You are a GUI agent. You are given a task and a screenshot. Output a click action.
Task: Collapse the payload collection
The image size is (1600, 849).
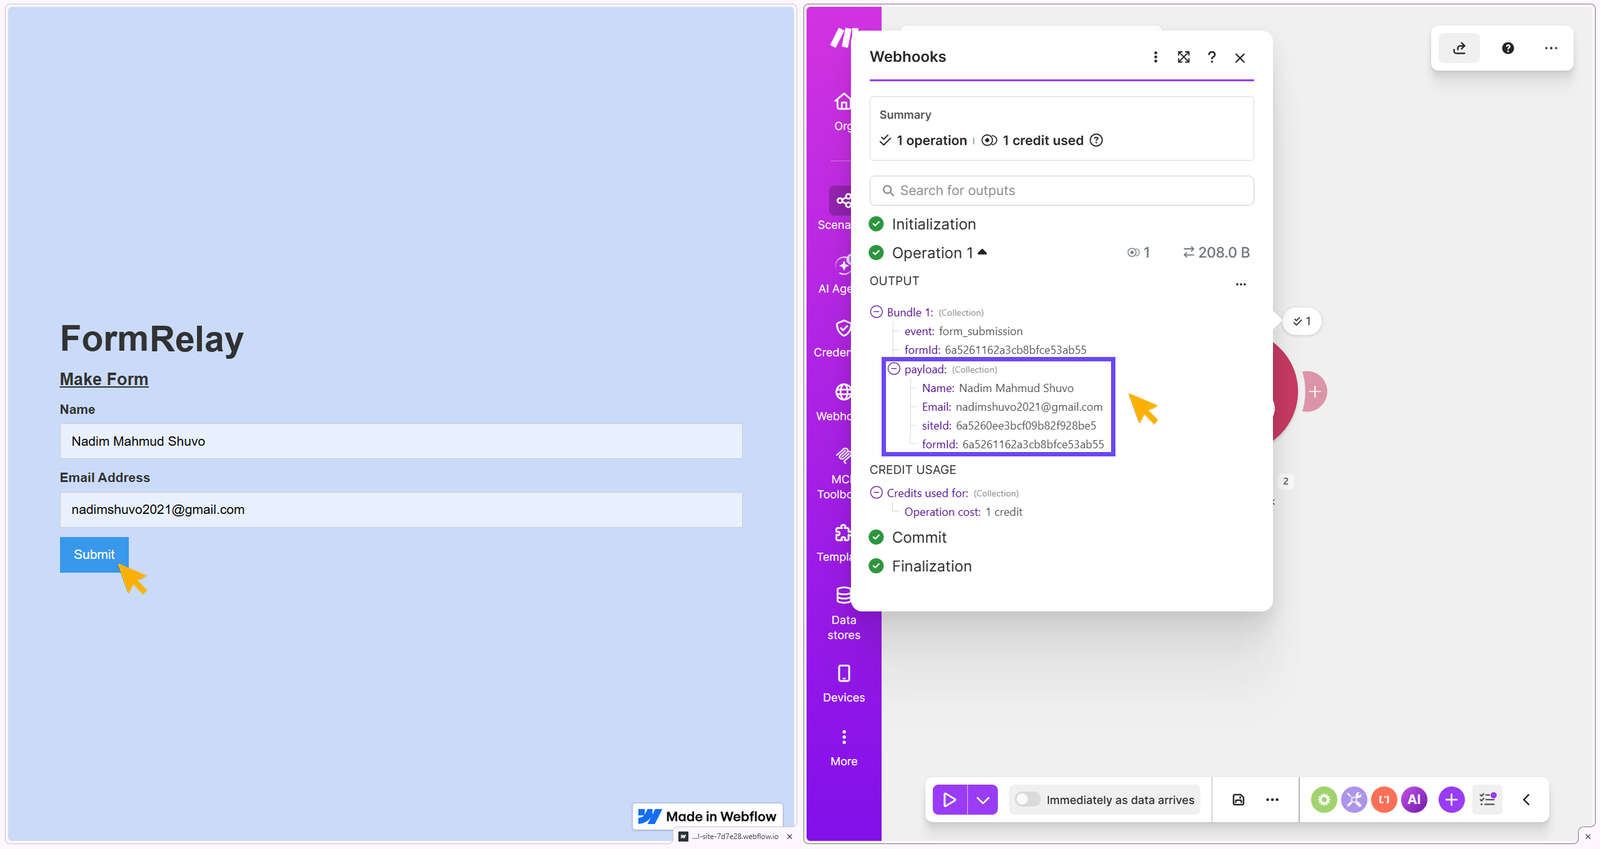pyautogui.click(x=894, y=369)
